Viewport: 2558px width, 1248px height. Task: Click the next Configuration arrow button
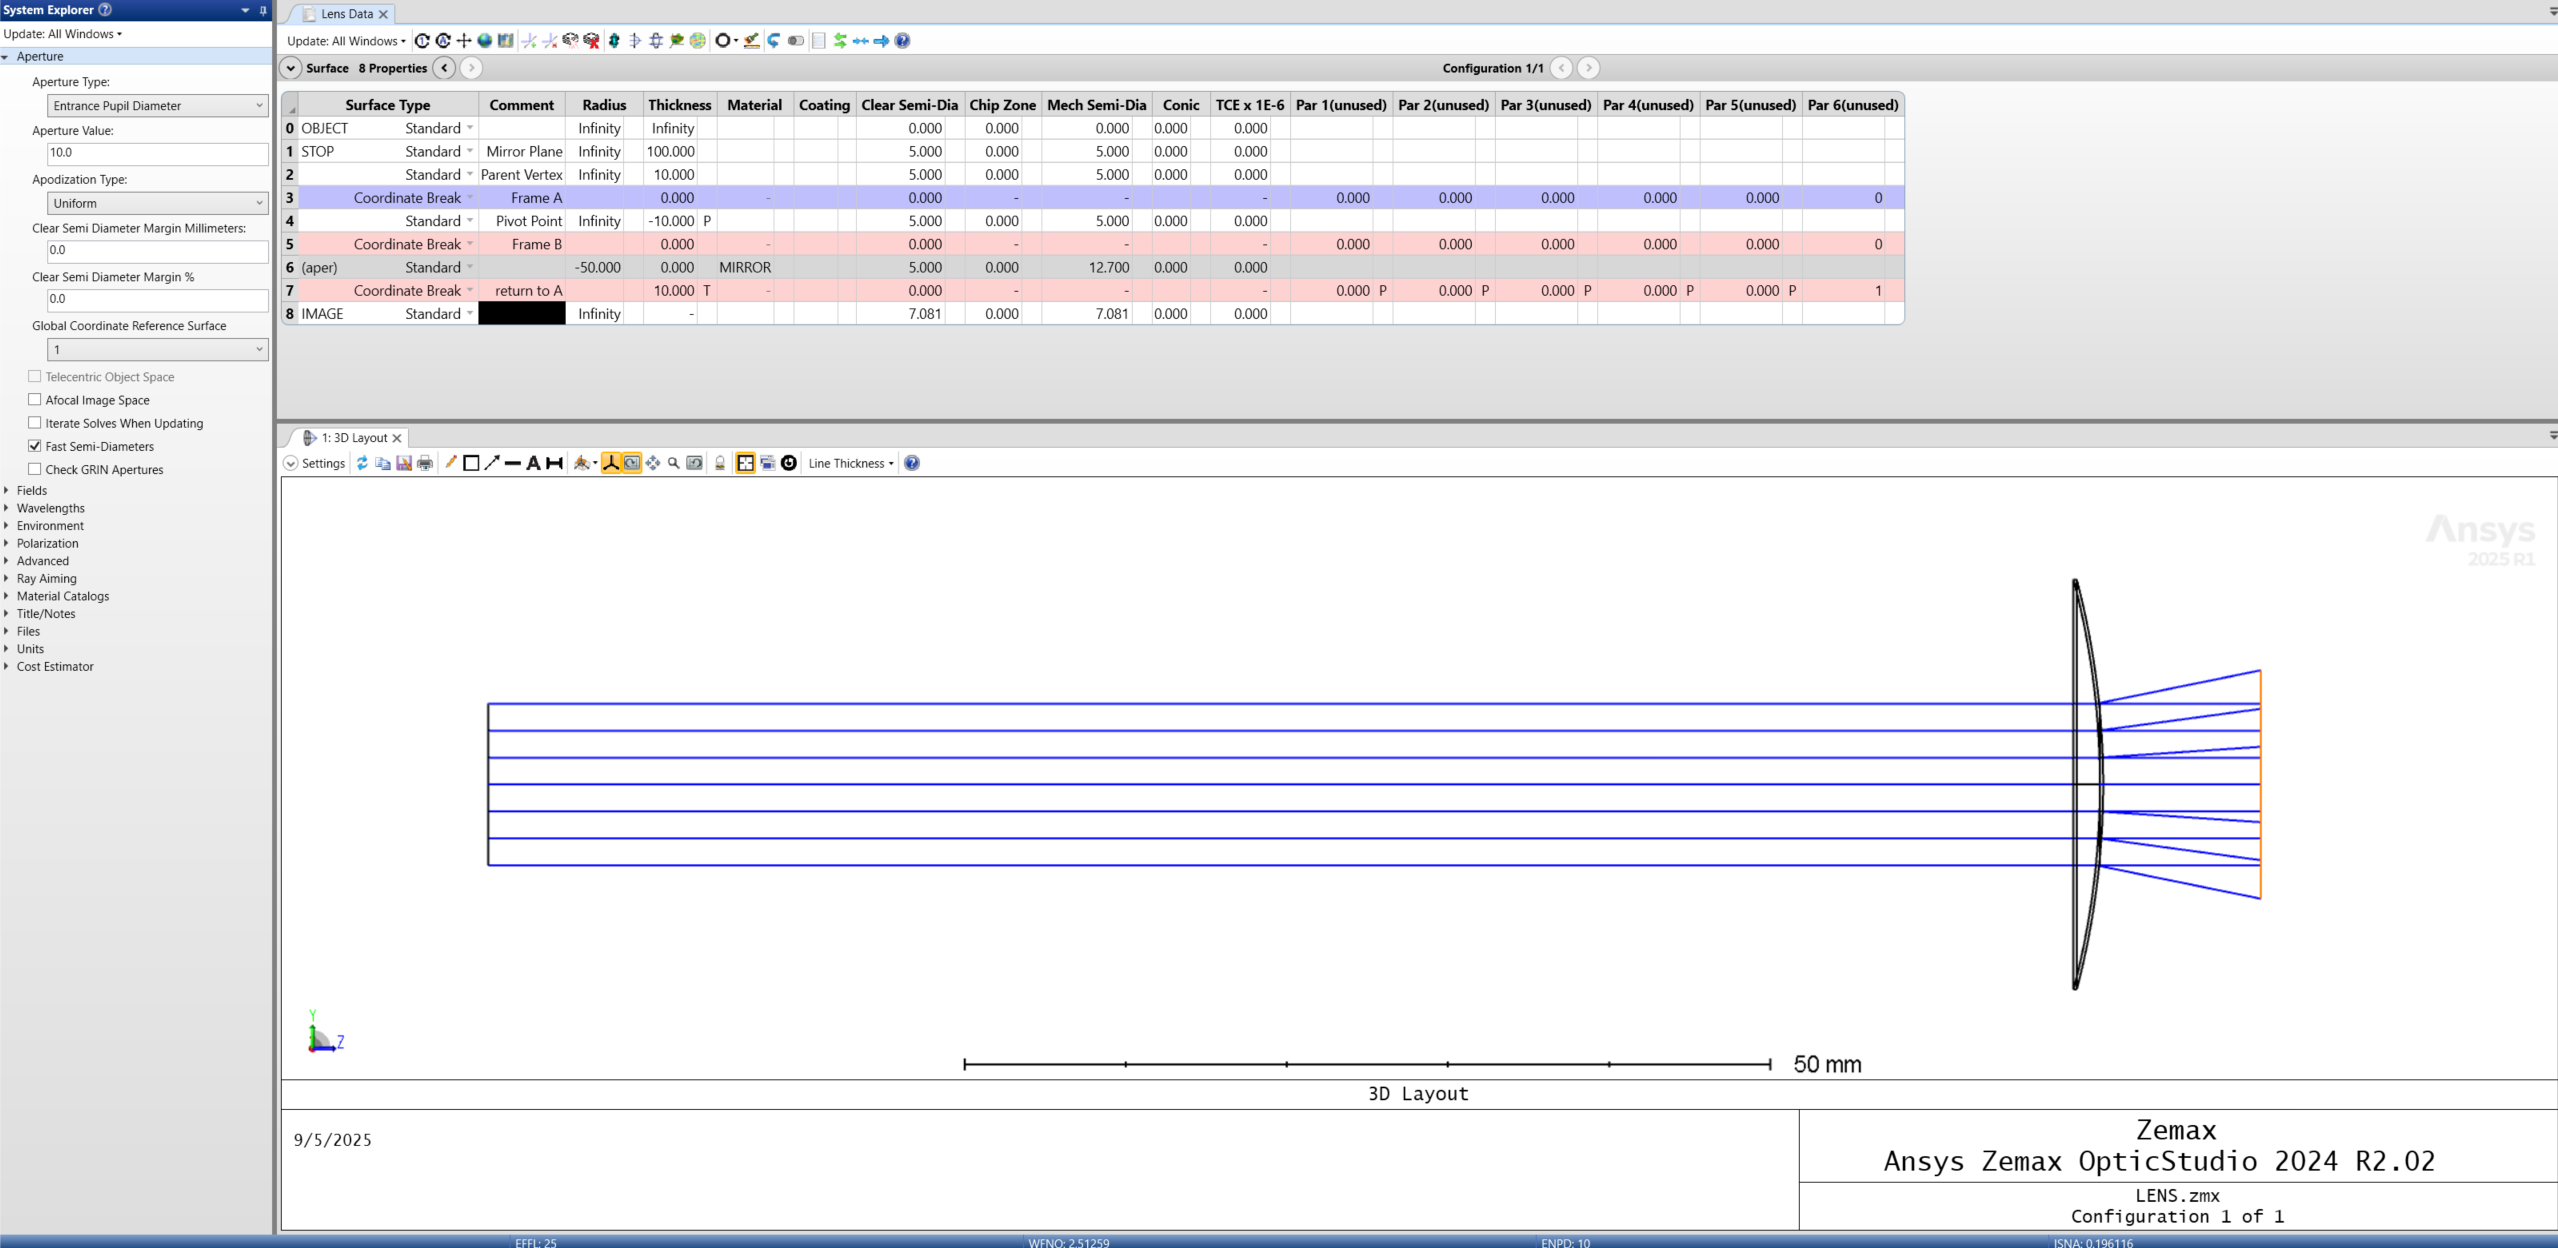coord(1588,67)
